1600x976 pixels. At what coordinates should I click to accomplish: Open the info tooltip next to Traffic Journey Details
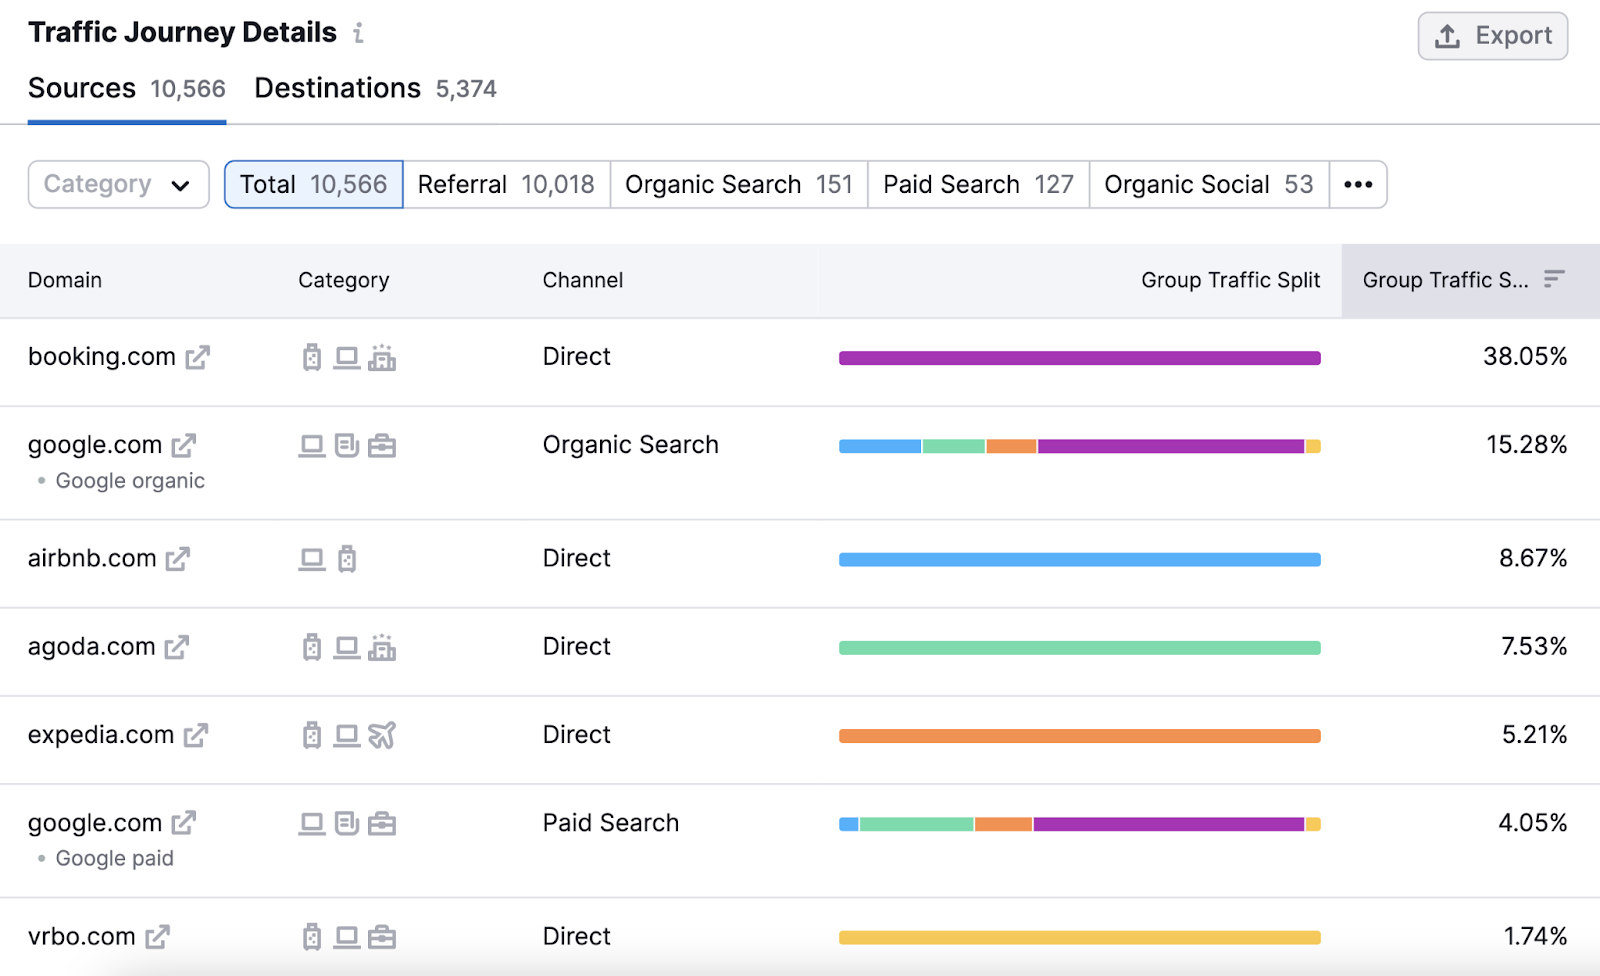[x=358, y=33]
